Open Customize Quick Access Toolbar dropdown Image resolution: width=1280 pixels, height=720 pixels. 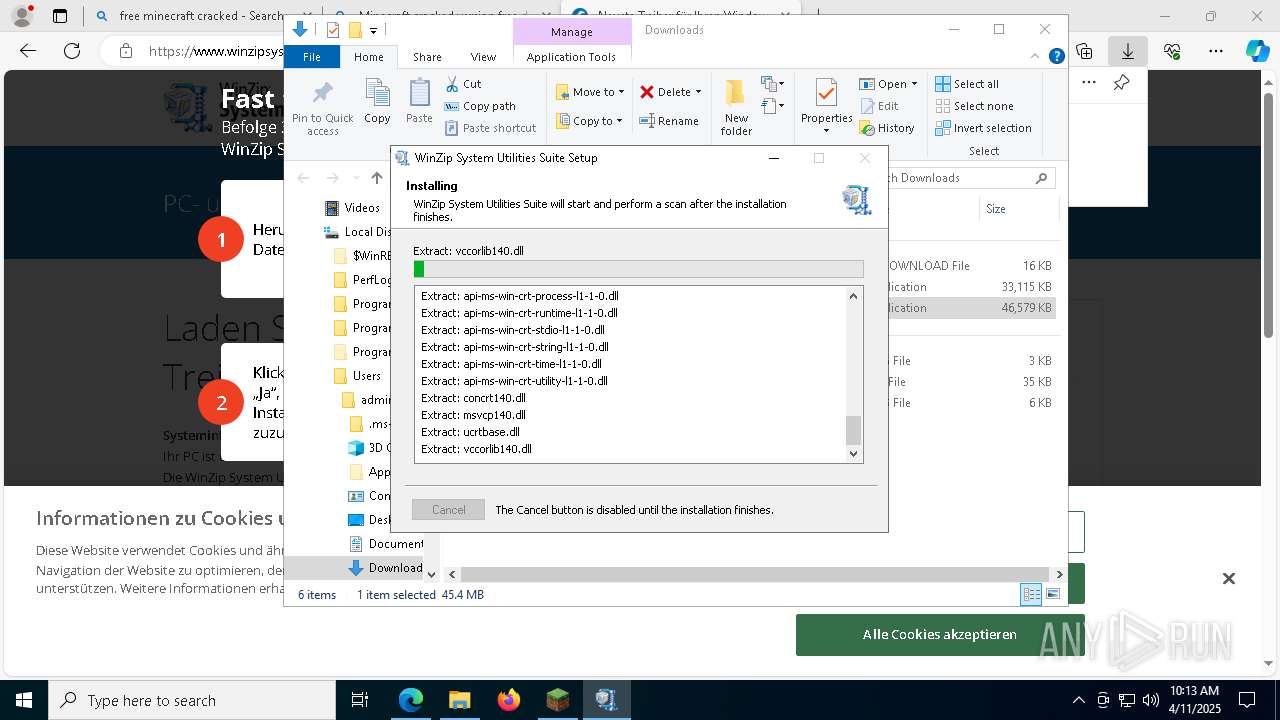coord(373,31)
